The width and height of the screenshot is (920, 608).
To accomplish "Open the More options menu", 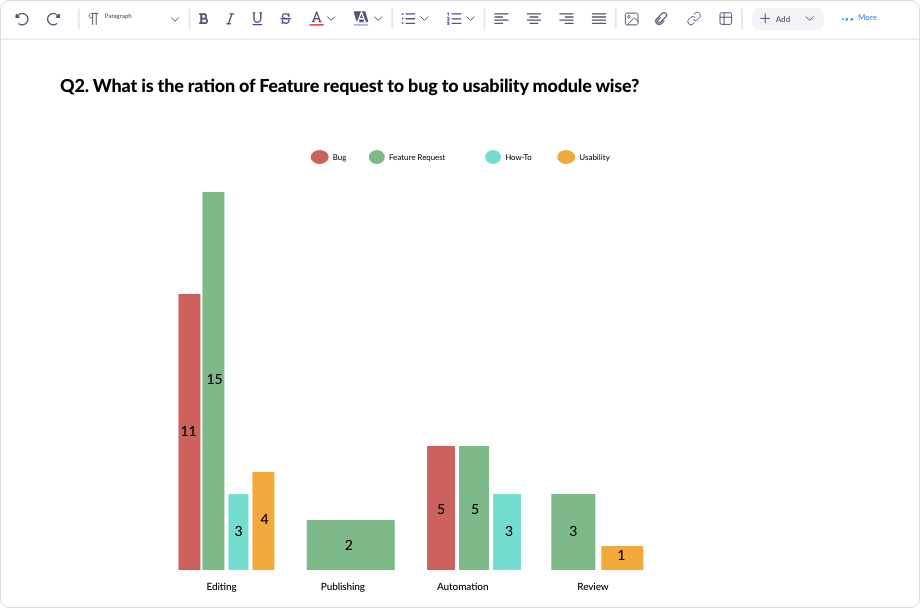I will coord(858,18).
